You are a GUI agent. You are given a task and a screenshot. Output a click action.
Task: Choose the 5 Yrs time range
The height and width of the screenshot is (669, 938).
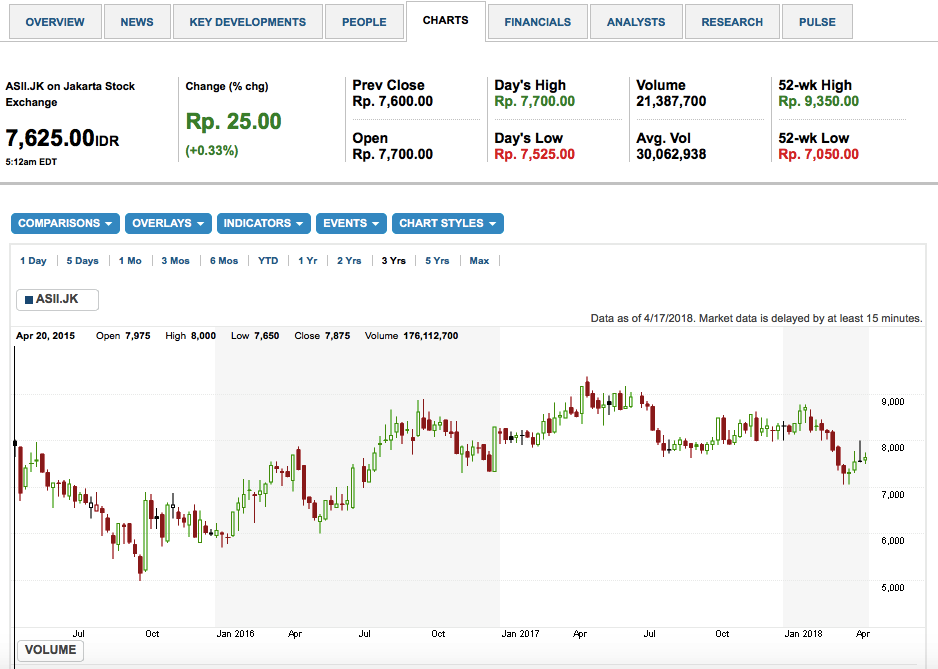[x=437, y=261]
